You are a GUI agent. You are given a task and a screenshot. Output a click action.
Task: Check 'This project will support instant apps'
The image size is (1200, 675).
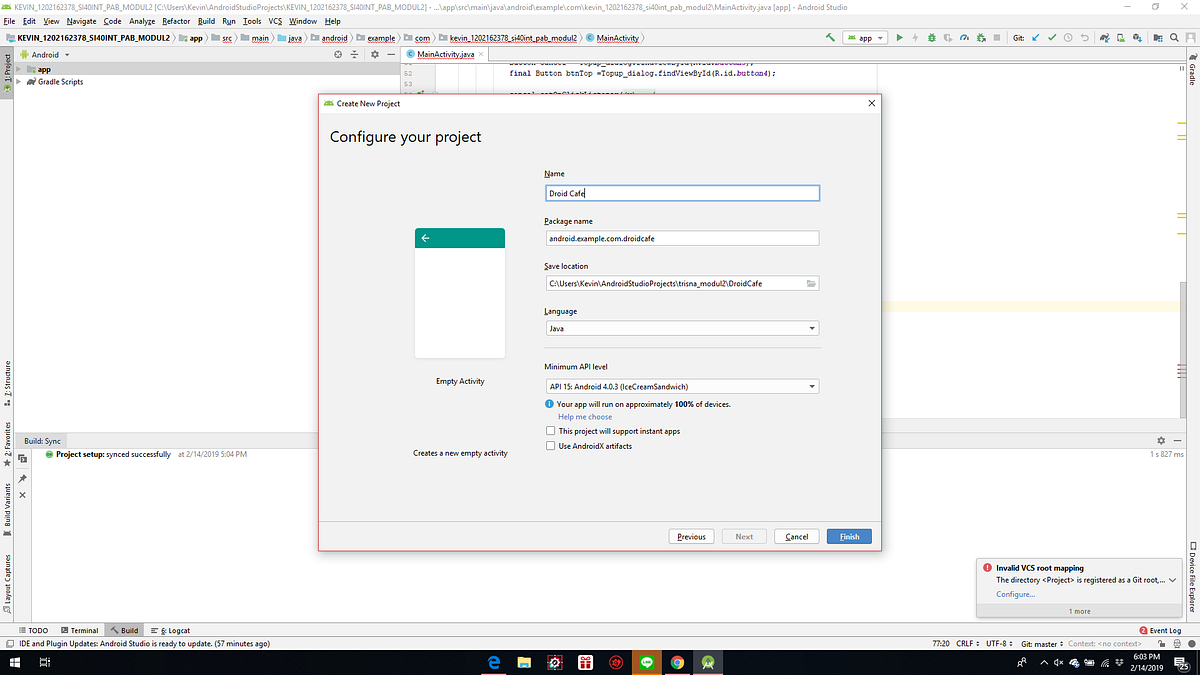(550, 430)
